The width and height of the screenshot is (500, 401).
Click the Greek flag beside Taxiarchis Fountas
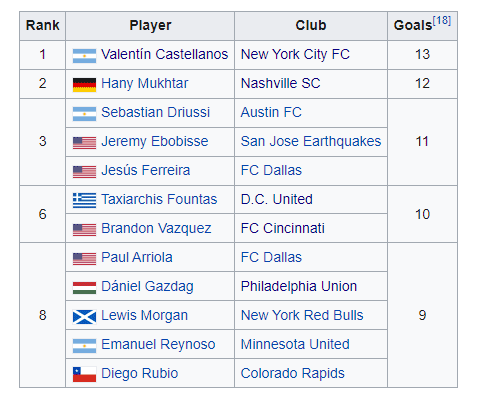(x=84, y=201)
